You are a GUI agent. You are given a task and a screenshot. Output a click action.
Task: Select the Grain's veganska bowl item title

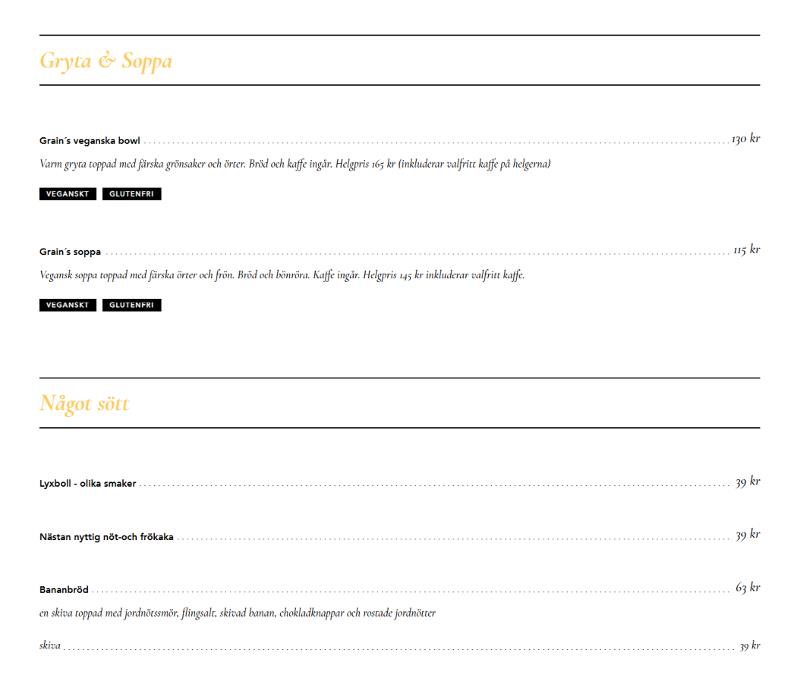(x=89, y=141)
